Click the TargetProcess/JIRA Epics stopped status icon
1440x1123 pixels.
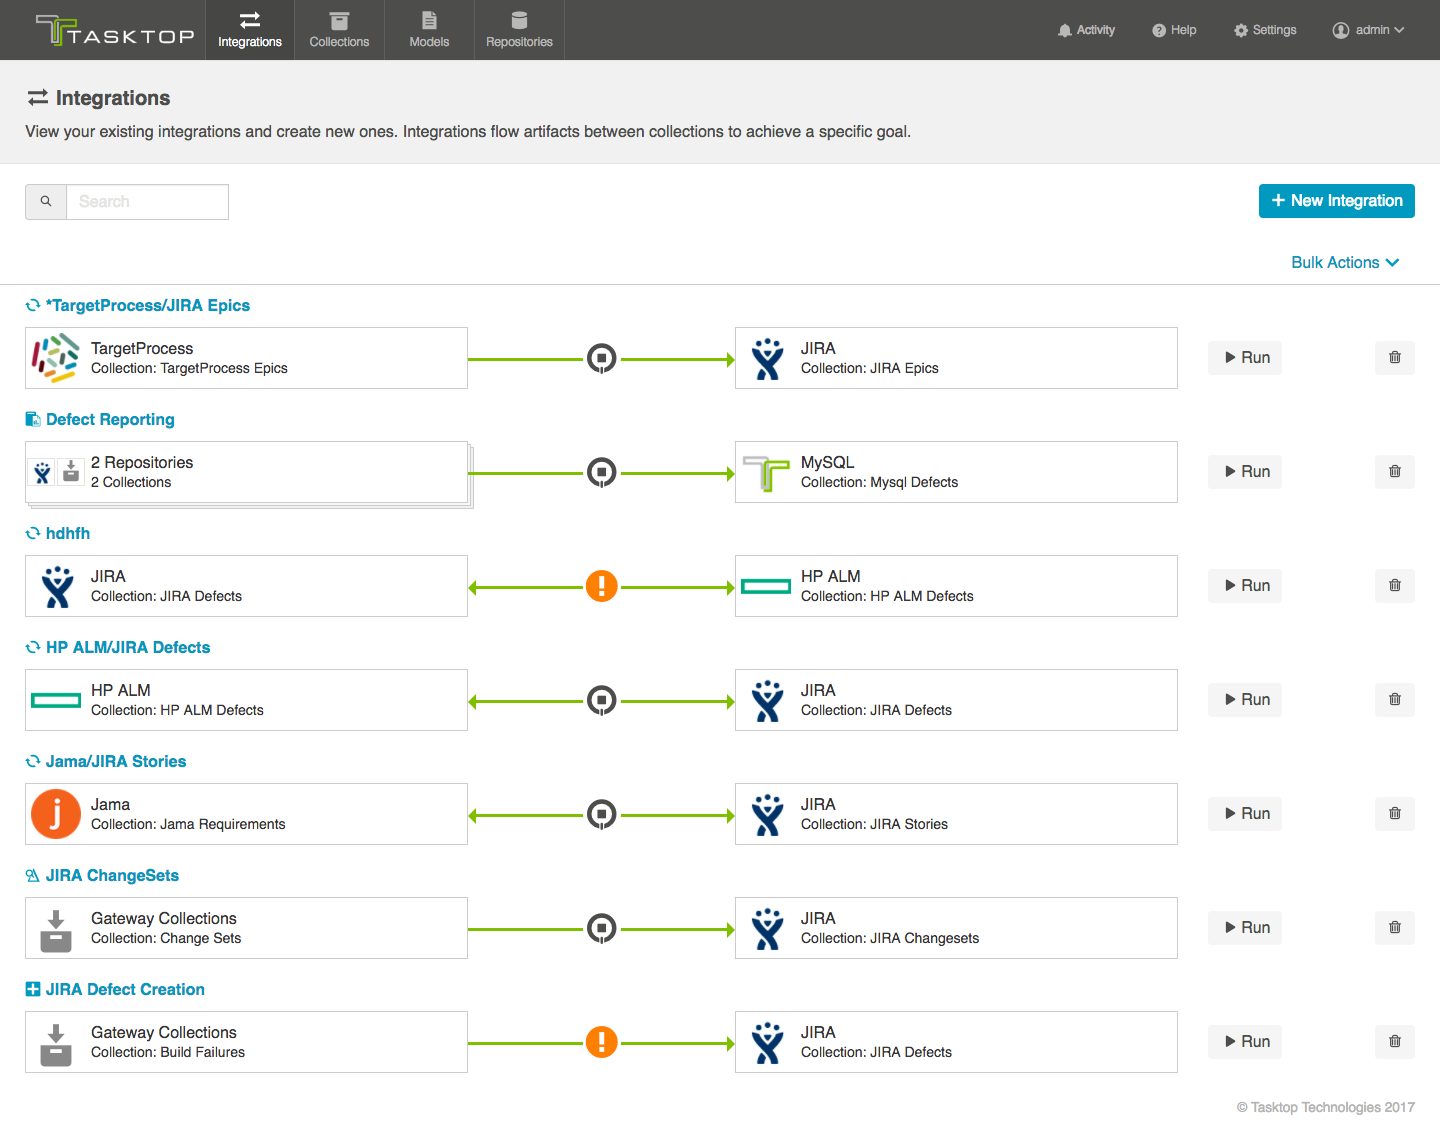pos(601,358)
